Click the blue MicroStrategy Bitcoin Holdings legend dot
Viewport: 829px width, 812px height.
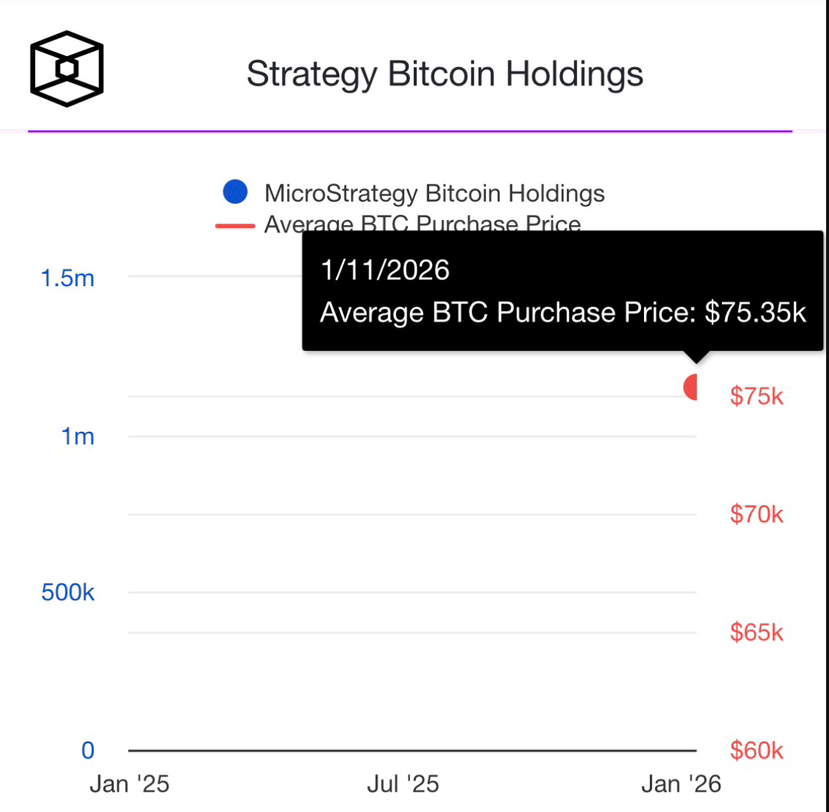coord(236,193)
